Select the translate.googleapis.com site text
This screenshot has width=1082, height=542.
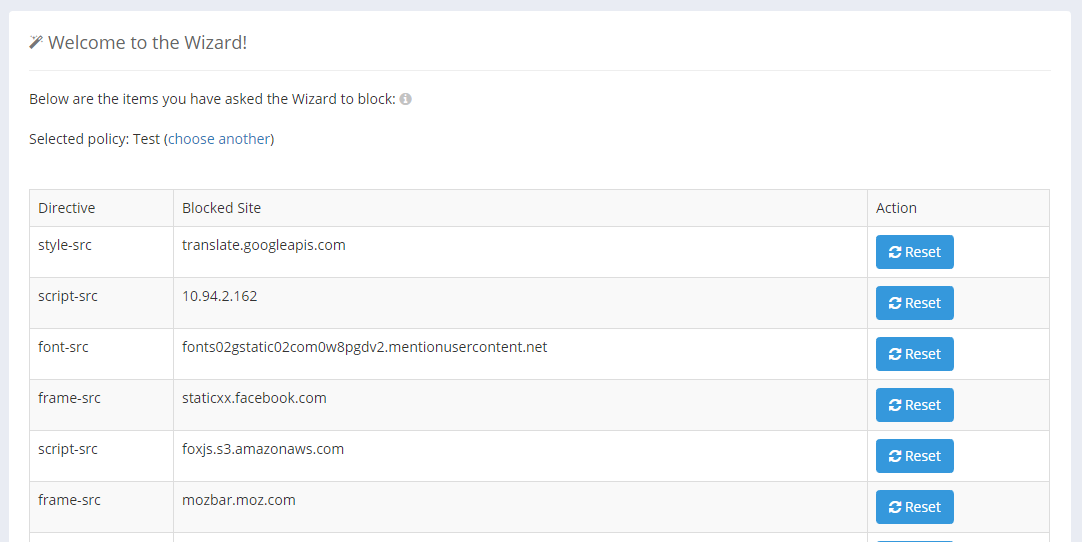264,245
